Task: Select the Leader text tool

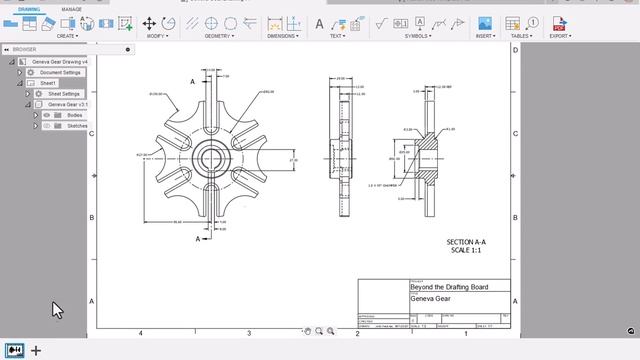Action: click(x=338, y=24)
